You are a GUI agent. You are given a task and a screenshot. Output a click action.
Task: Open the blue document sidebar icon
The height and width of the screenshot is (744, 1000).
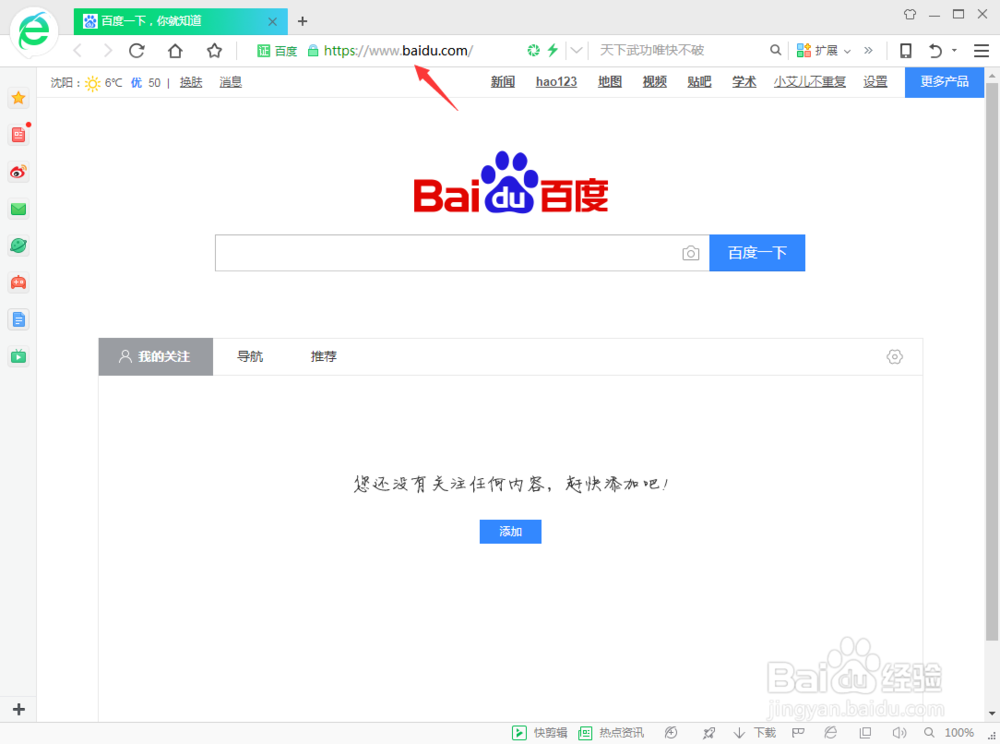click(18, 319)
